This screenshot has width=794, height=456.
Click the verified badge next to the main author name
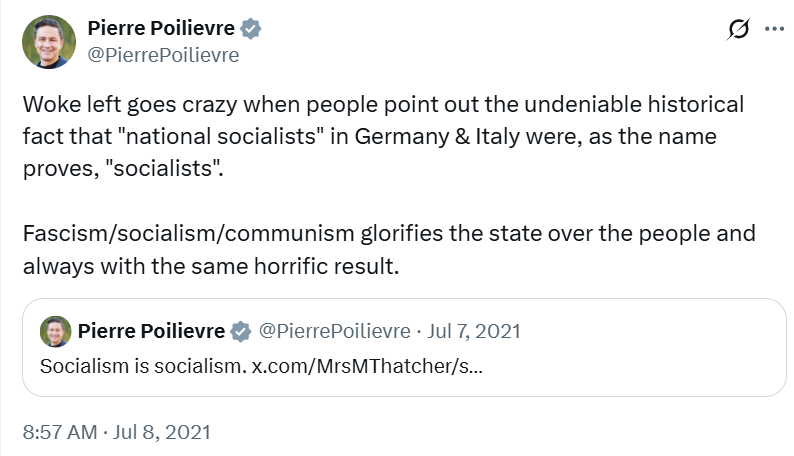[x=251, y=28]
